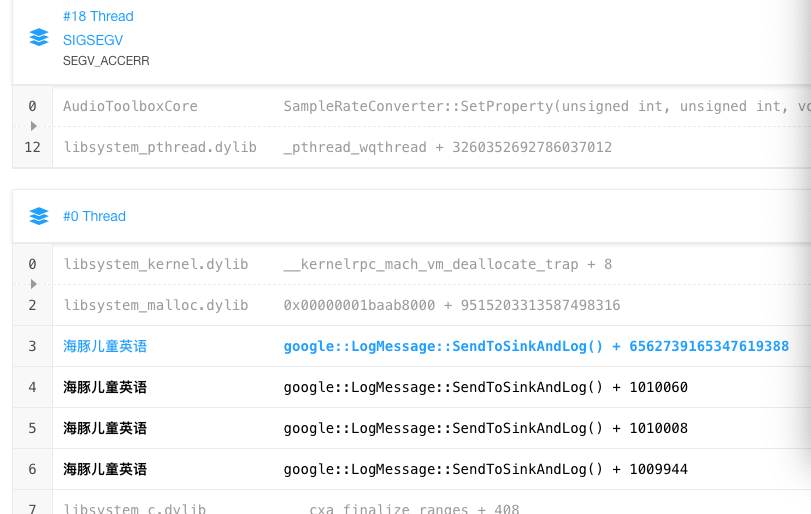
Task: Open the #0 Thread link
Action: [x=95, y=216]
